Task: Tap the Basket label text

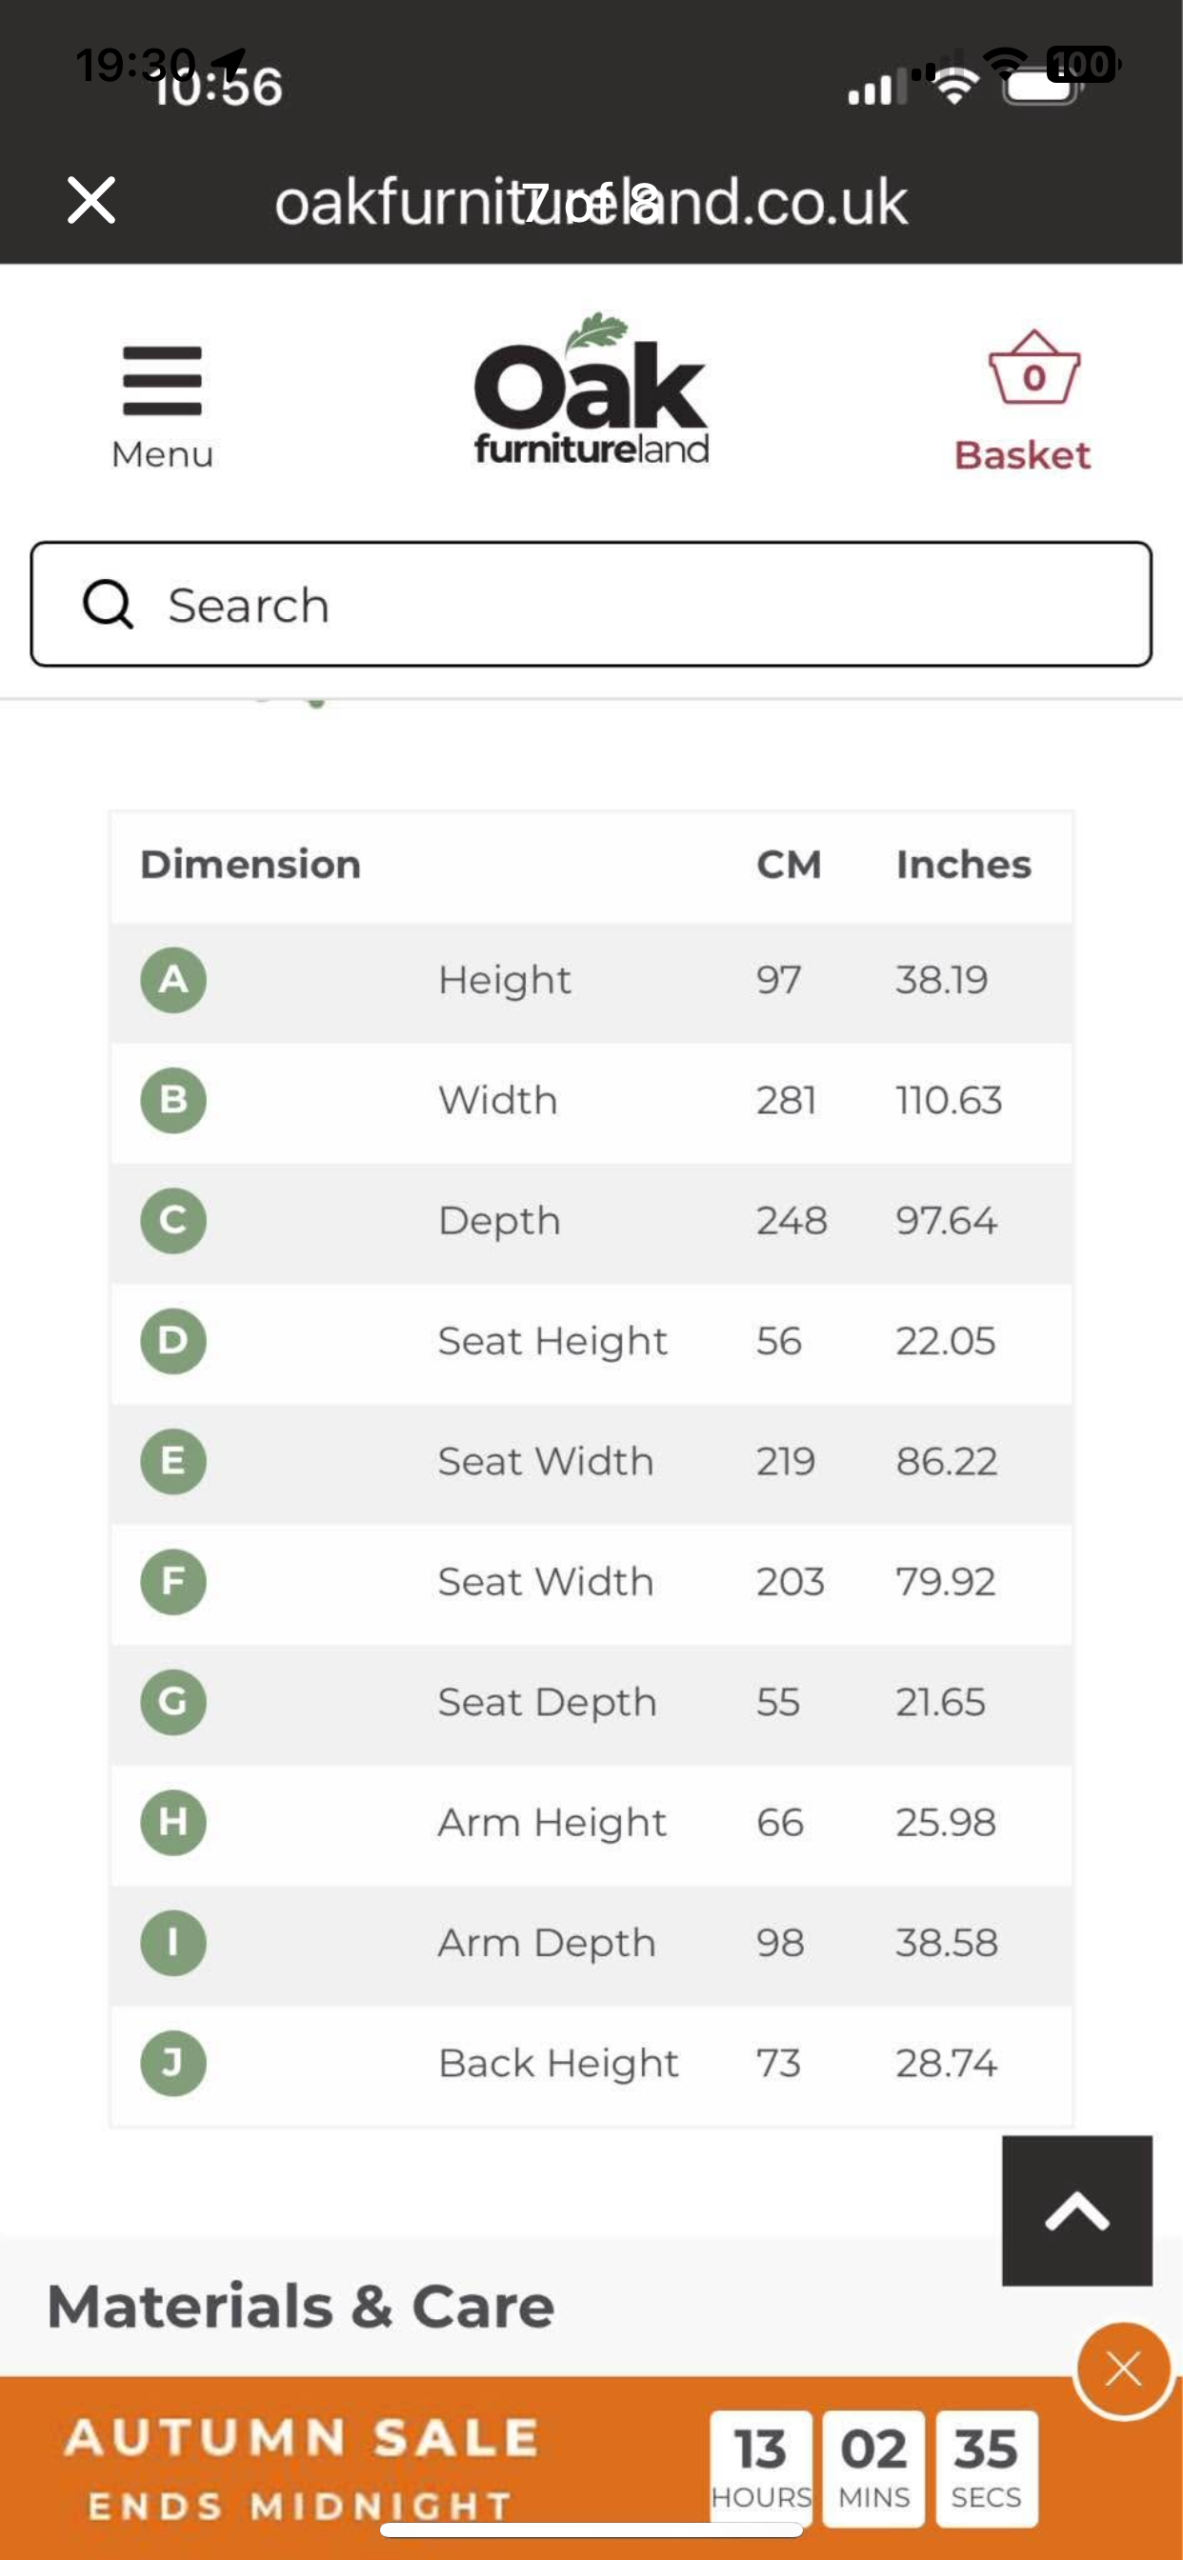Action: 1022,456
